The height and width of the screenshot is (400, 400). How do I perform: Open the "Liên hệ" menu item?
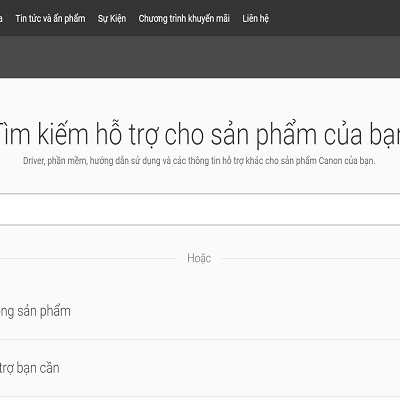(255, 18)
